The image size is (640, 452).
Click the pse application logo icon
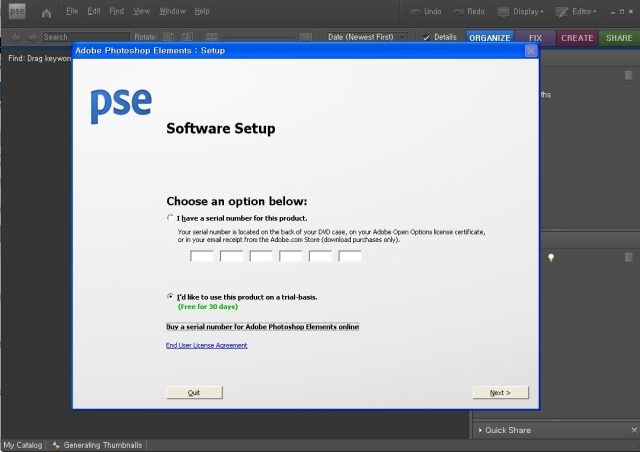17,11
